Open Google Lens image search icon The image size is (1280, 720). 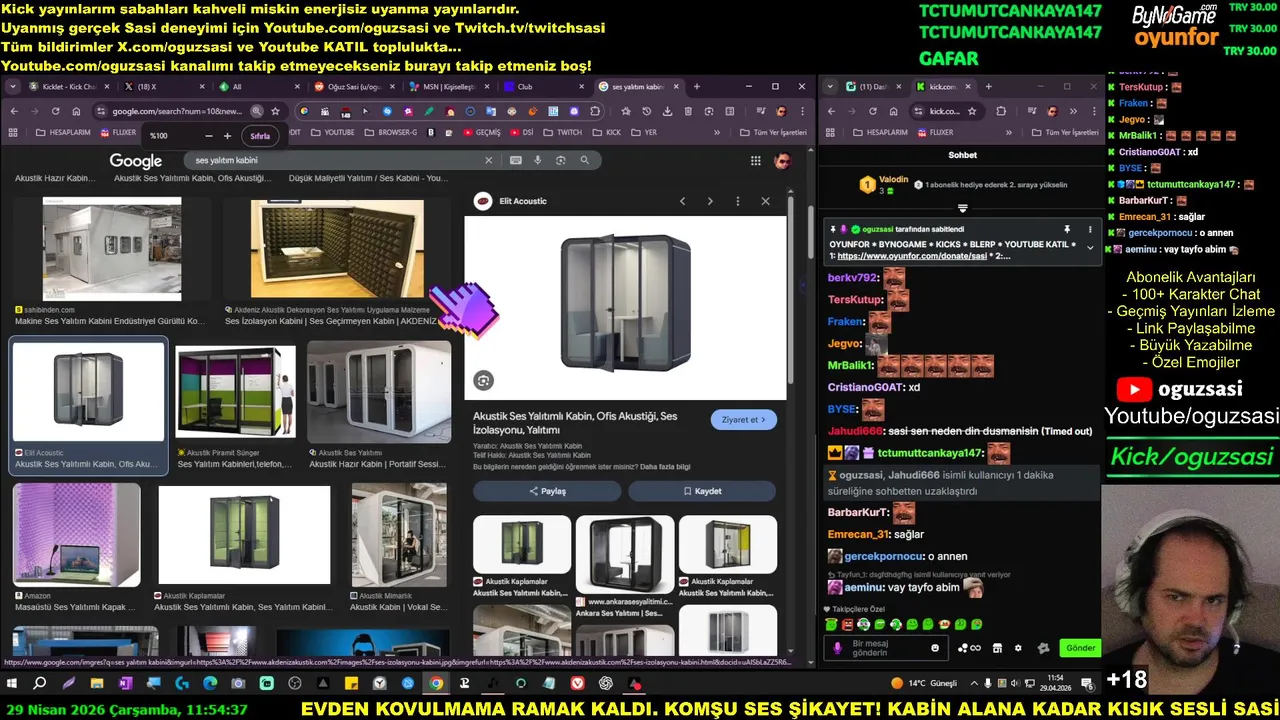[x=561, y=160]
